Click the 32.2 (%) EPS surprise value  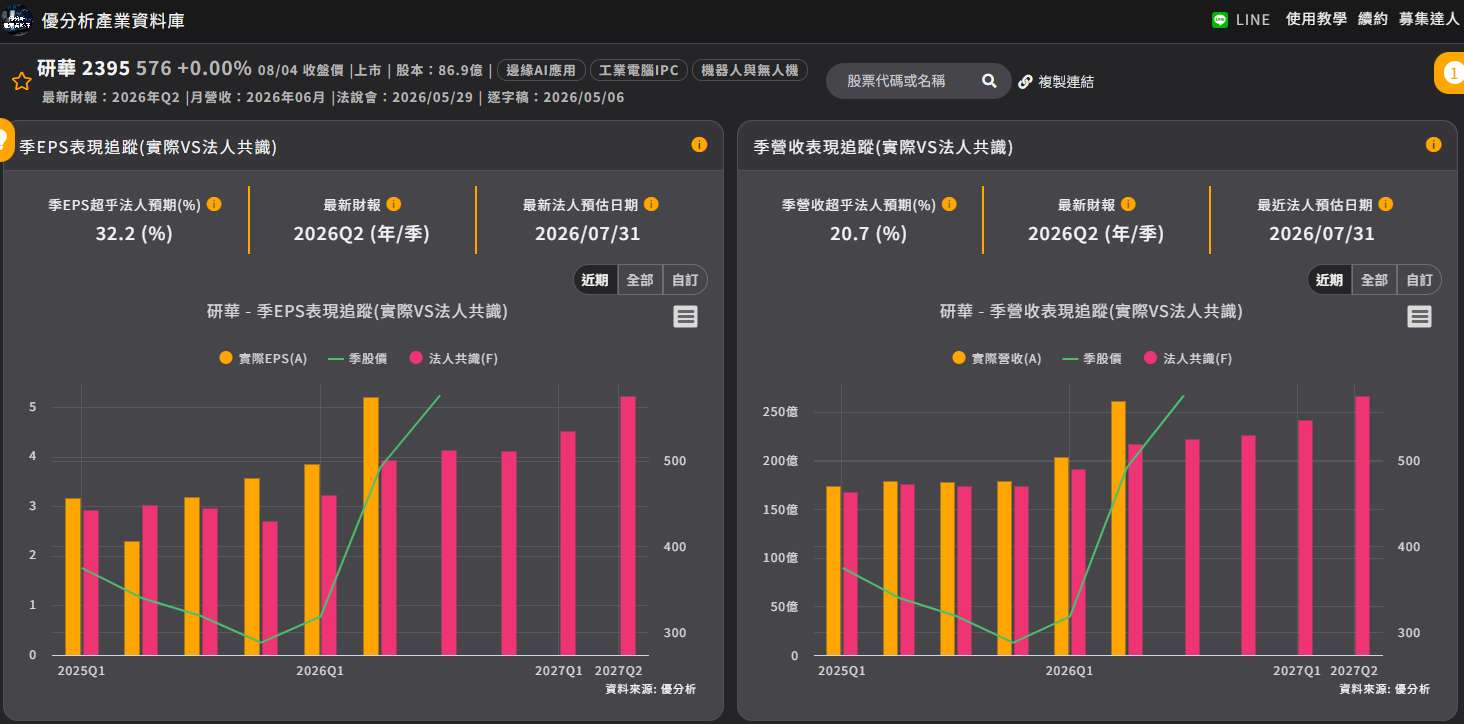pyautogui.click(x=134, y=234)
